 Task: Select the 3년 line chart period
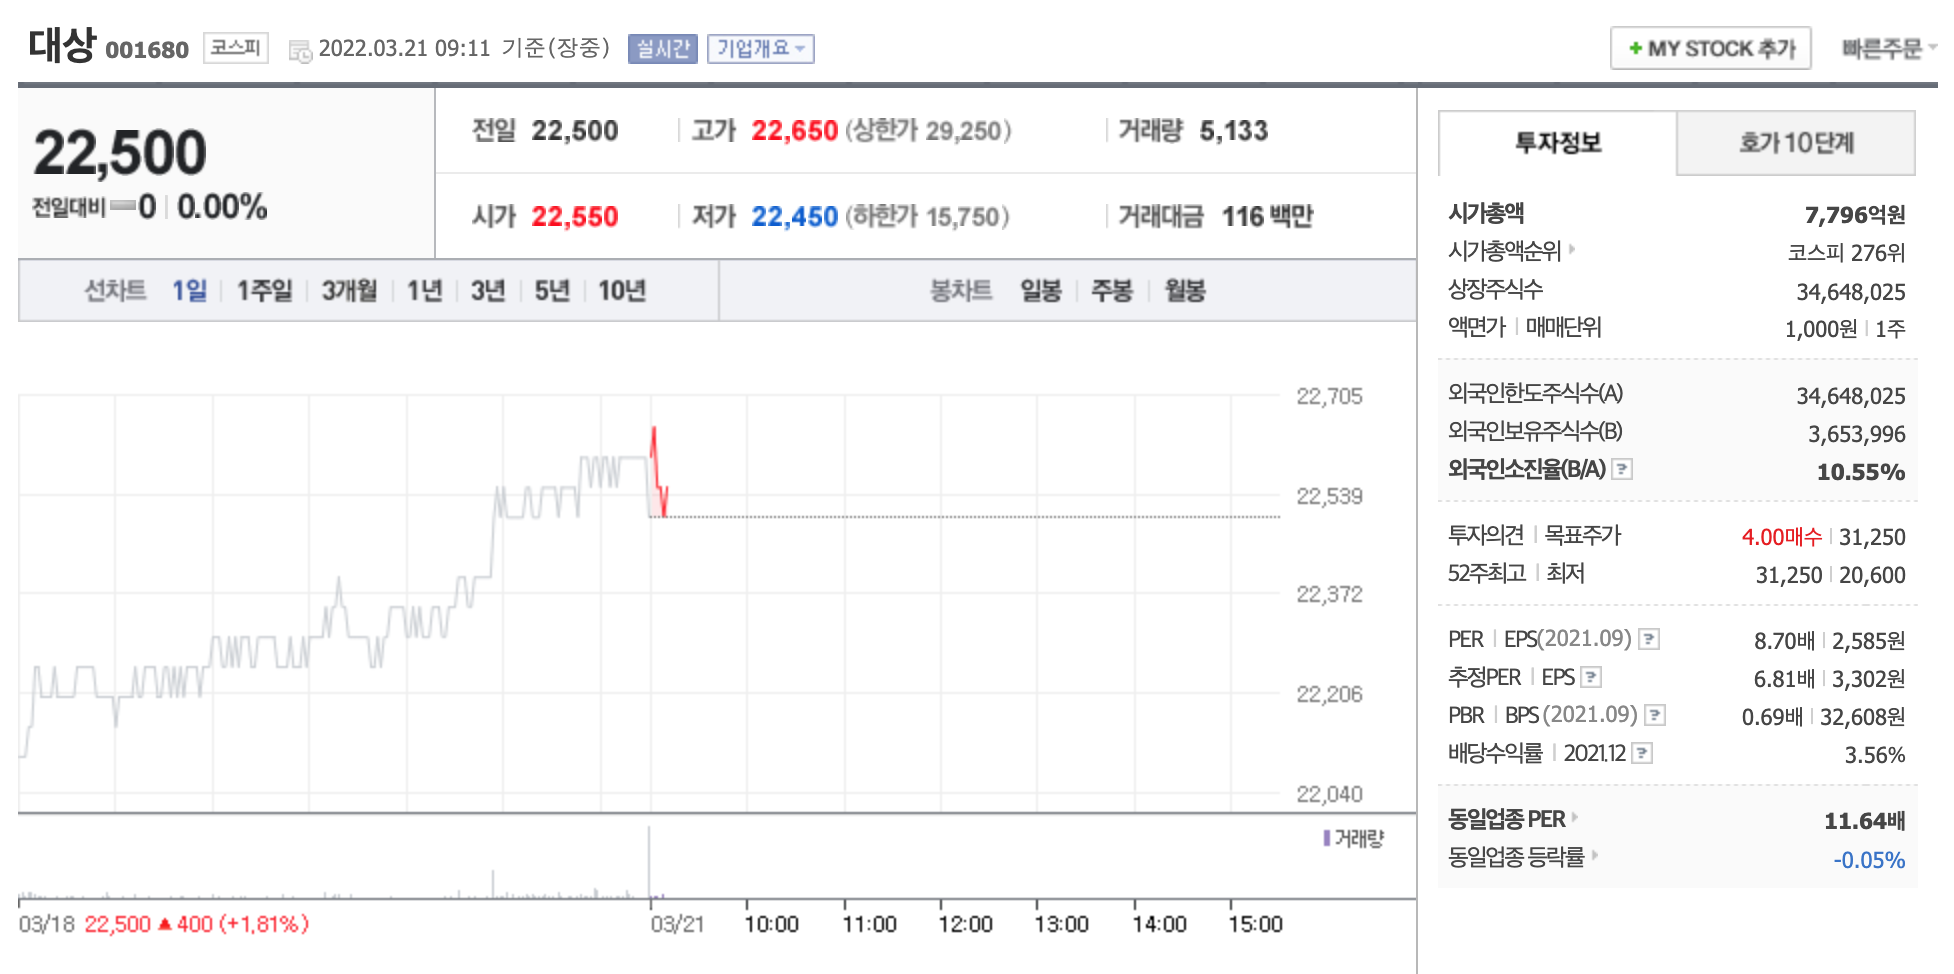tap(488, 290)
